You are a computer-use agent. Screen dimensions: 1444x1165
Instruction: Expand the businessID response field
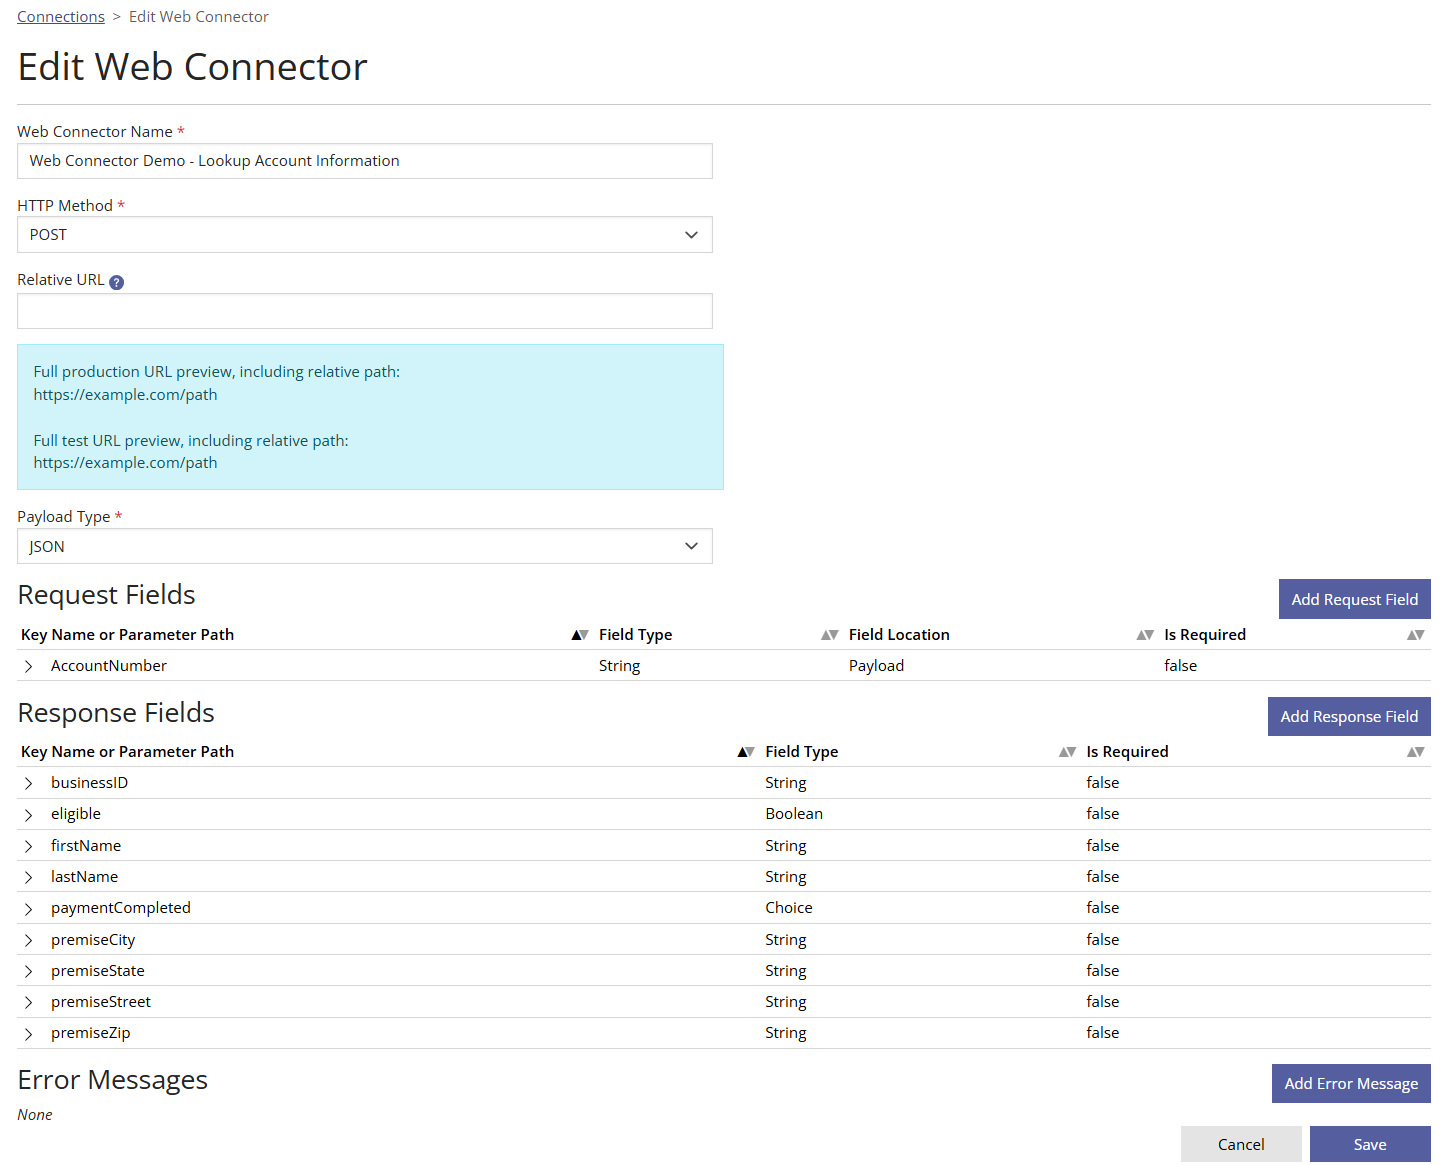(28, 782)
